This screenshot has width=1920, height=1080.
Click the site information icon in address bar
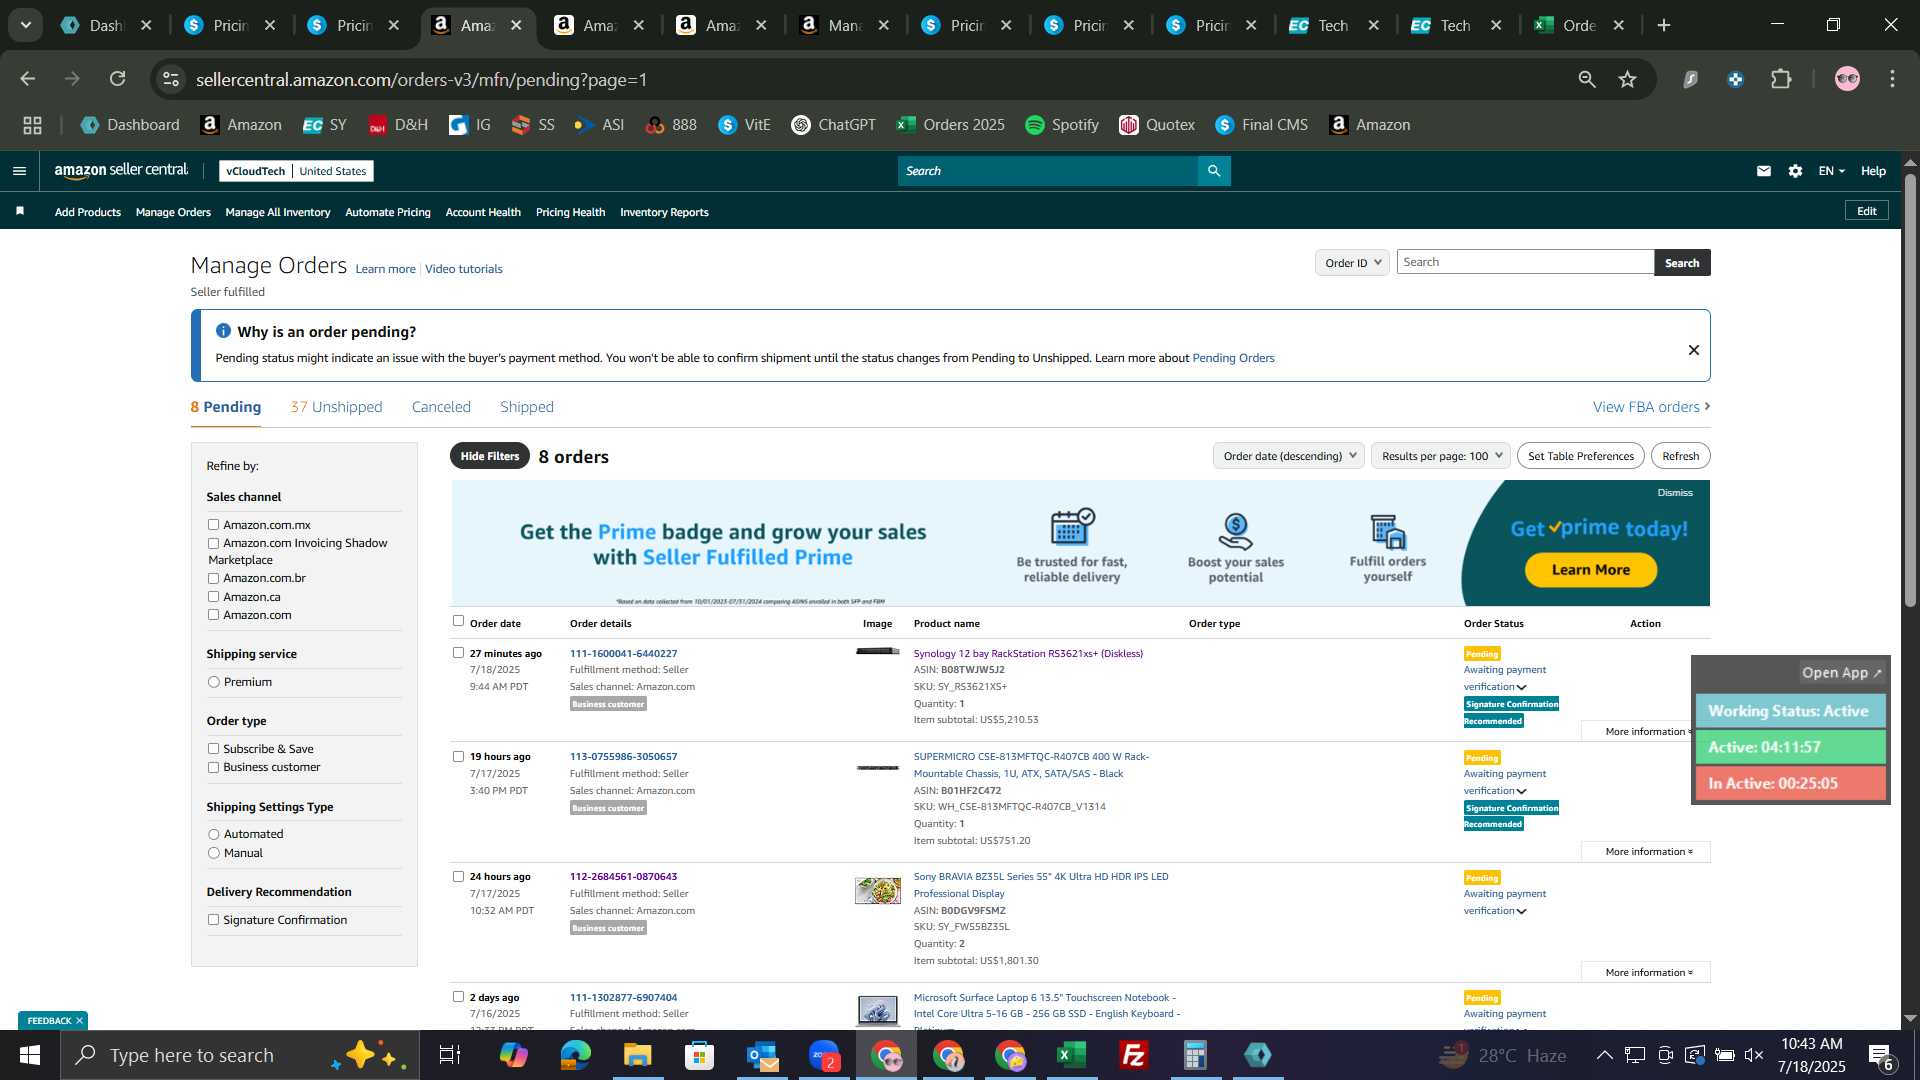point(171,79)
